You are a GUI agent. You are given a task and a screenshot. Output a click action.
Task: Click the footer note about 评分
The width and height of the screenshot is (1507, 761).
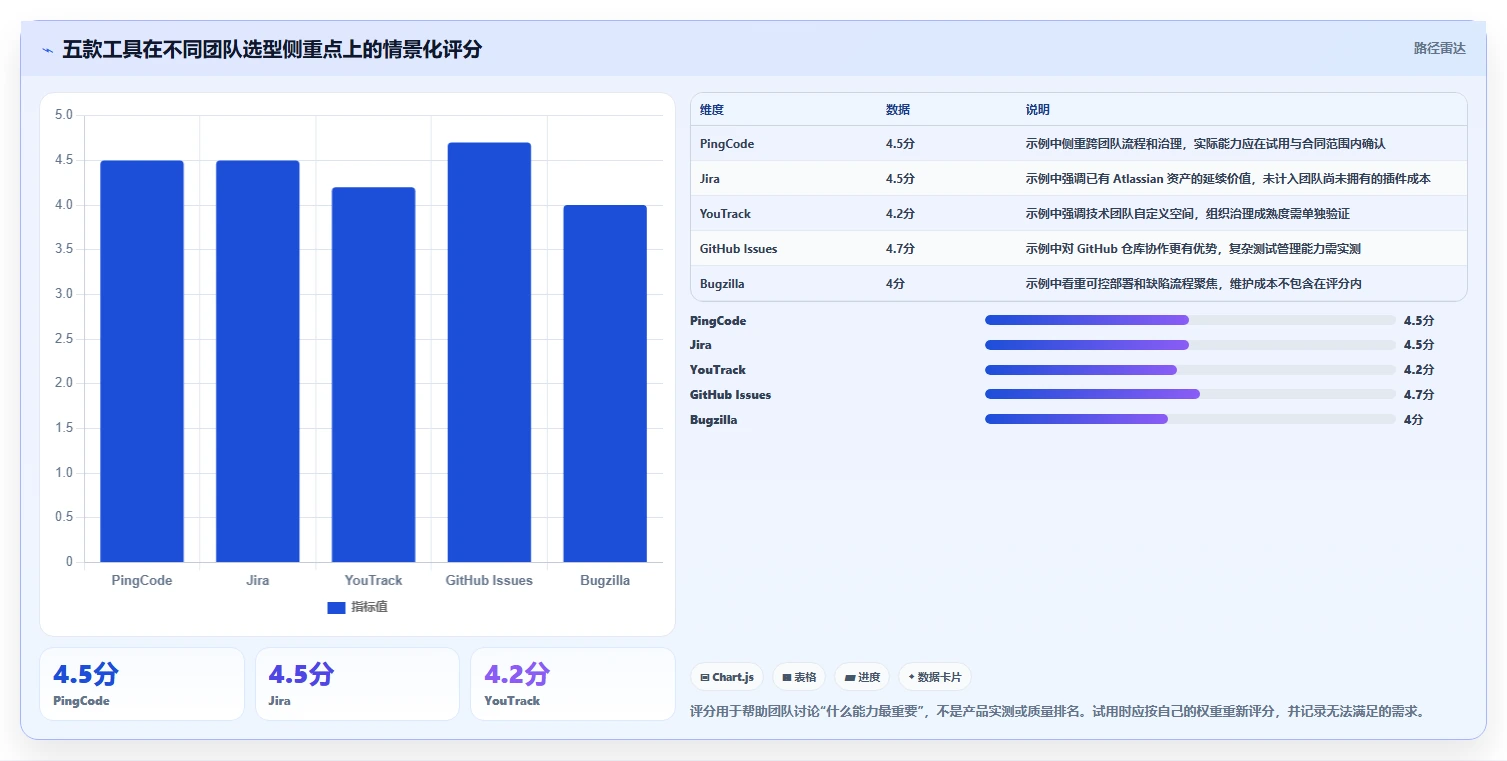[x=1057, y=712]
